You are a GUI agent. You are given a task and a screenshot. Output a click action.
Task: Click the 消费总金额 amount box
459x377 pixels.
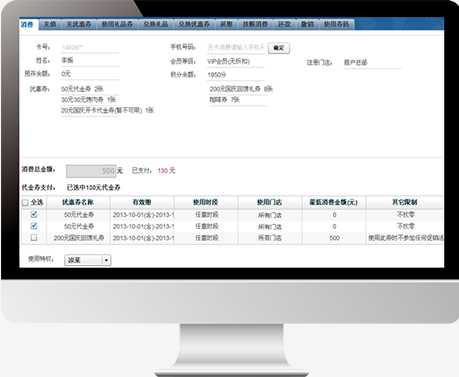pyautogui.click(x=91, y=171)
